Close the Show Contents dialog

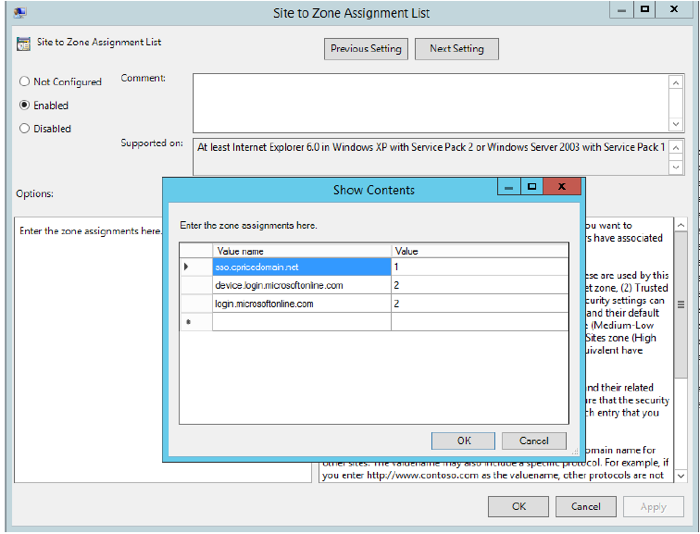(562, 187)
